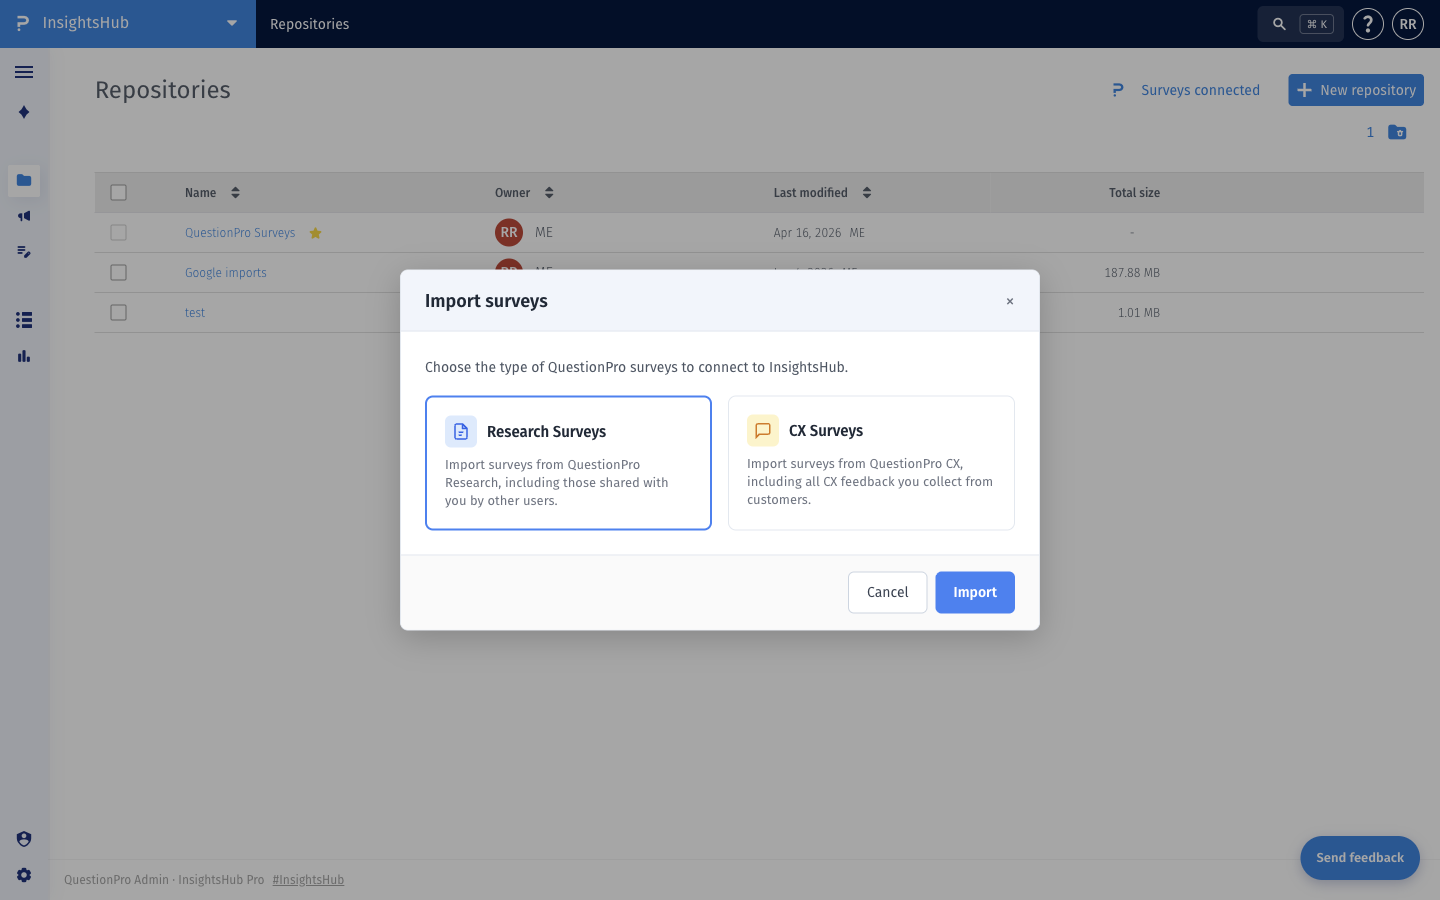Select the Repositories folder icon in sidebar
1440x900 pixels.
pyautogui.click(x=24, y=180)
